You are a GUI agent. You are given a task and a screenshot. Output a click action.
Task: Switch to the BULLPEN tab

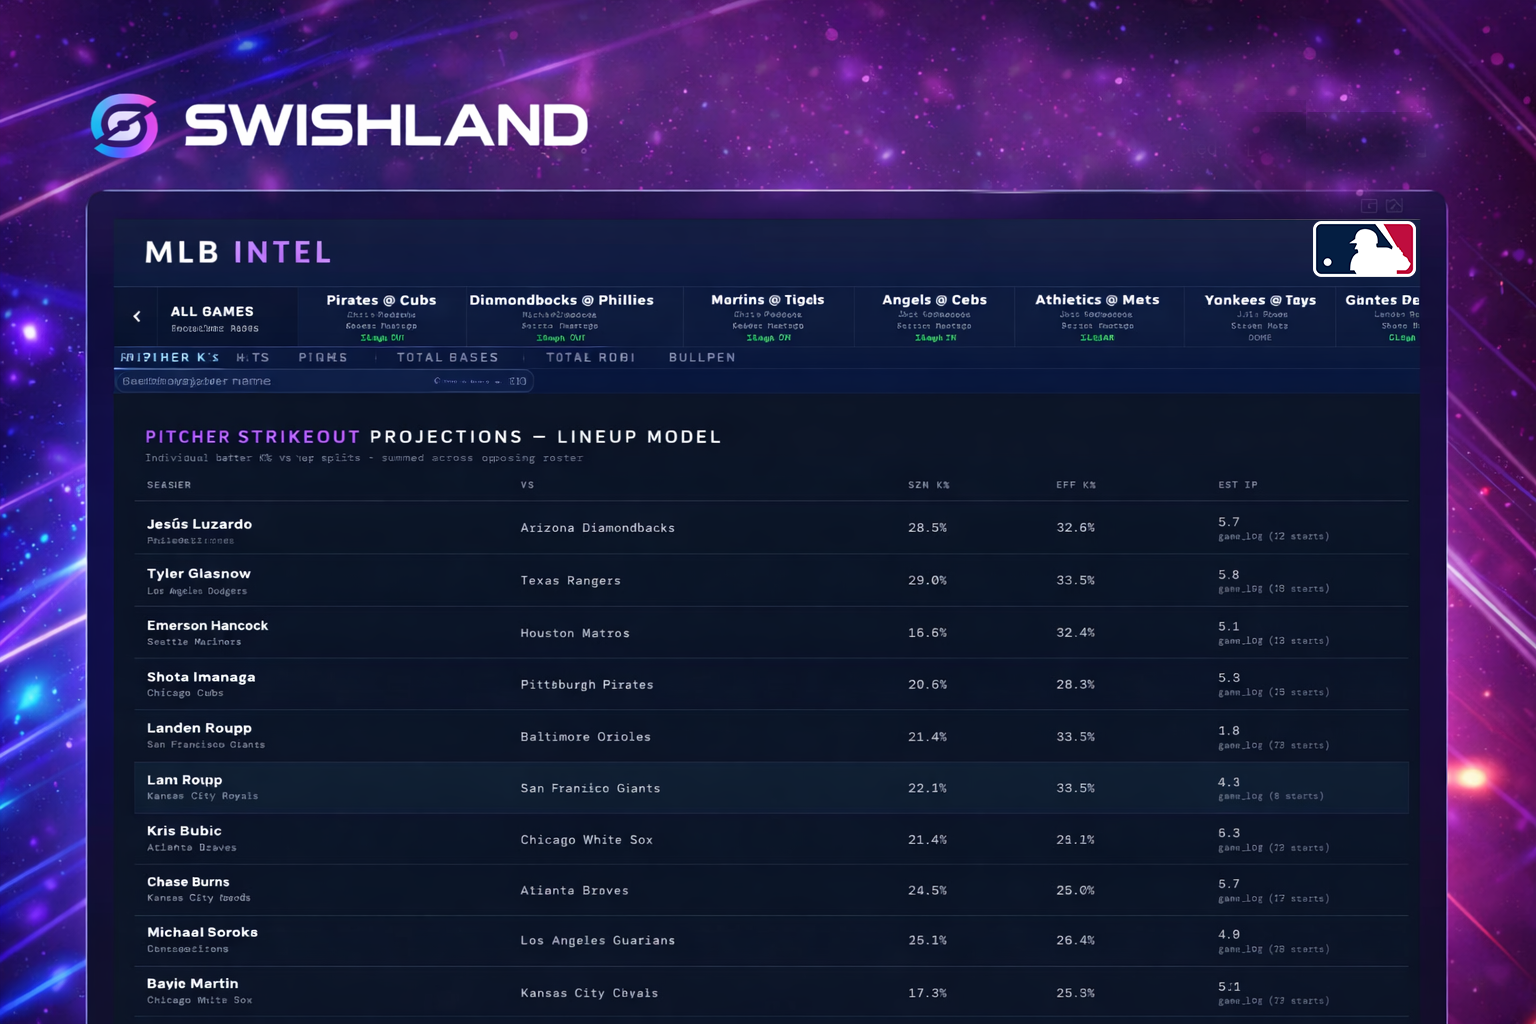[x=701, y=357]
